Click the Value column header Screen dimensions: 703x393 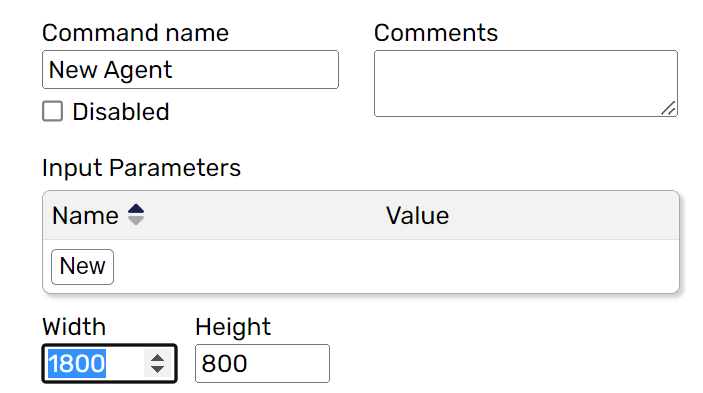417,216
